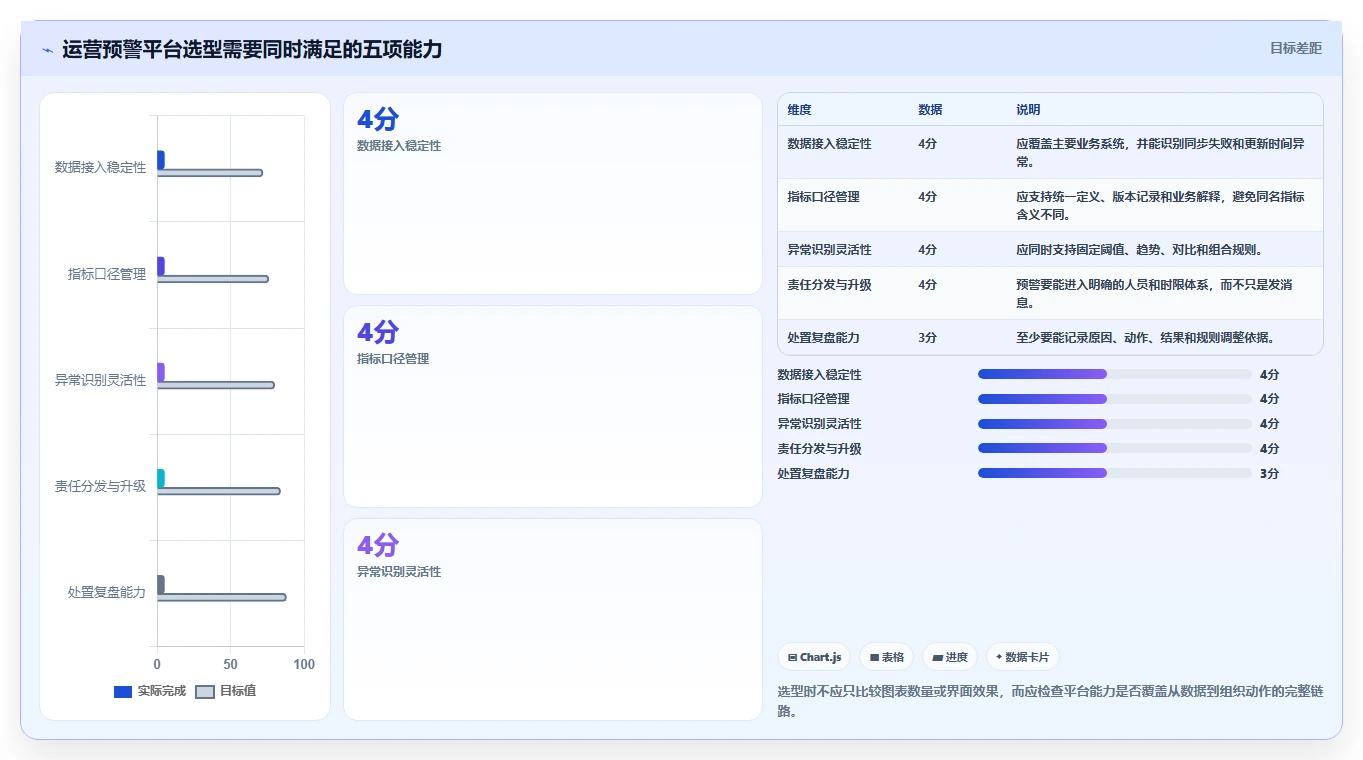
Task: Click the 数据接入稳定性 label in the progress list
Action: pyautogui.click(x=820, y=375)
